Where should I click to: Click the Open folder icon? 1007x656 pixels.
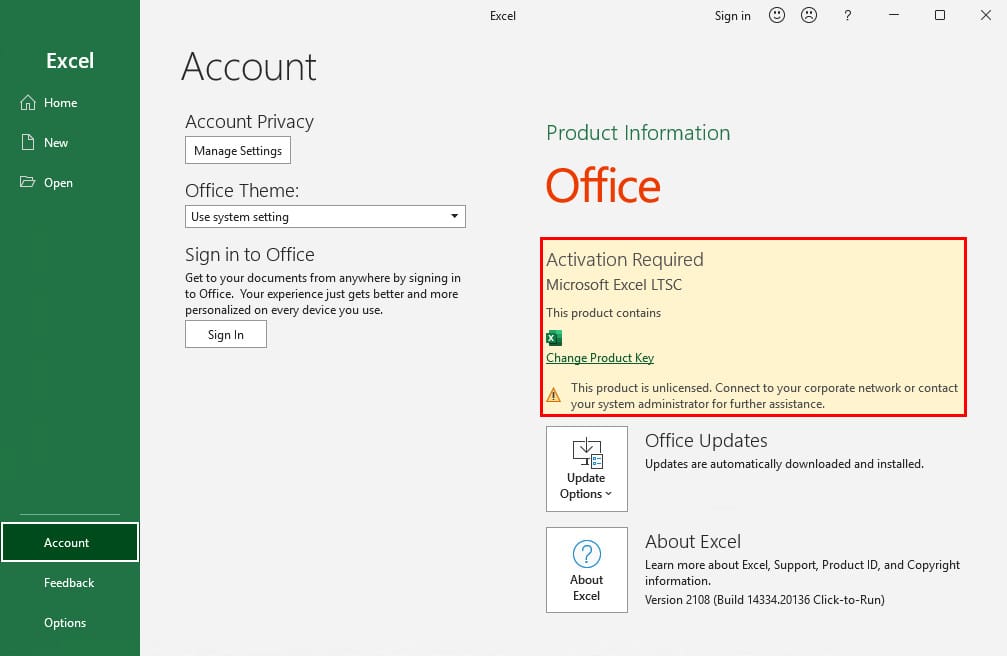28,182
